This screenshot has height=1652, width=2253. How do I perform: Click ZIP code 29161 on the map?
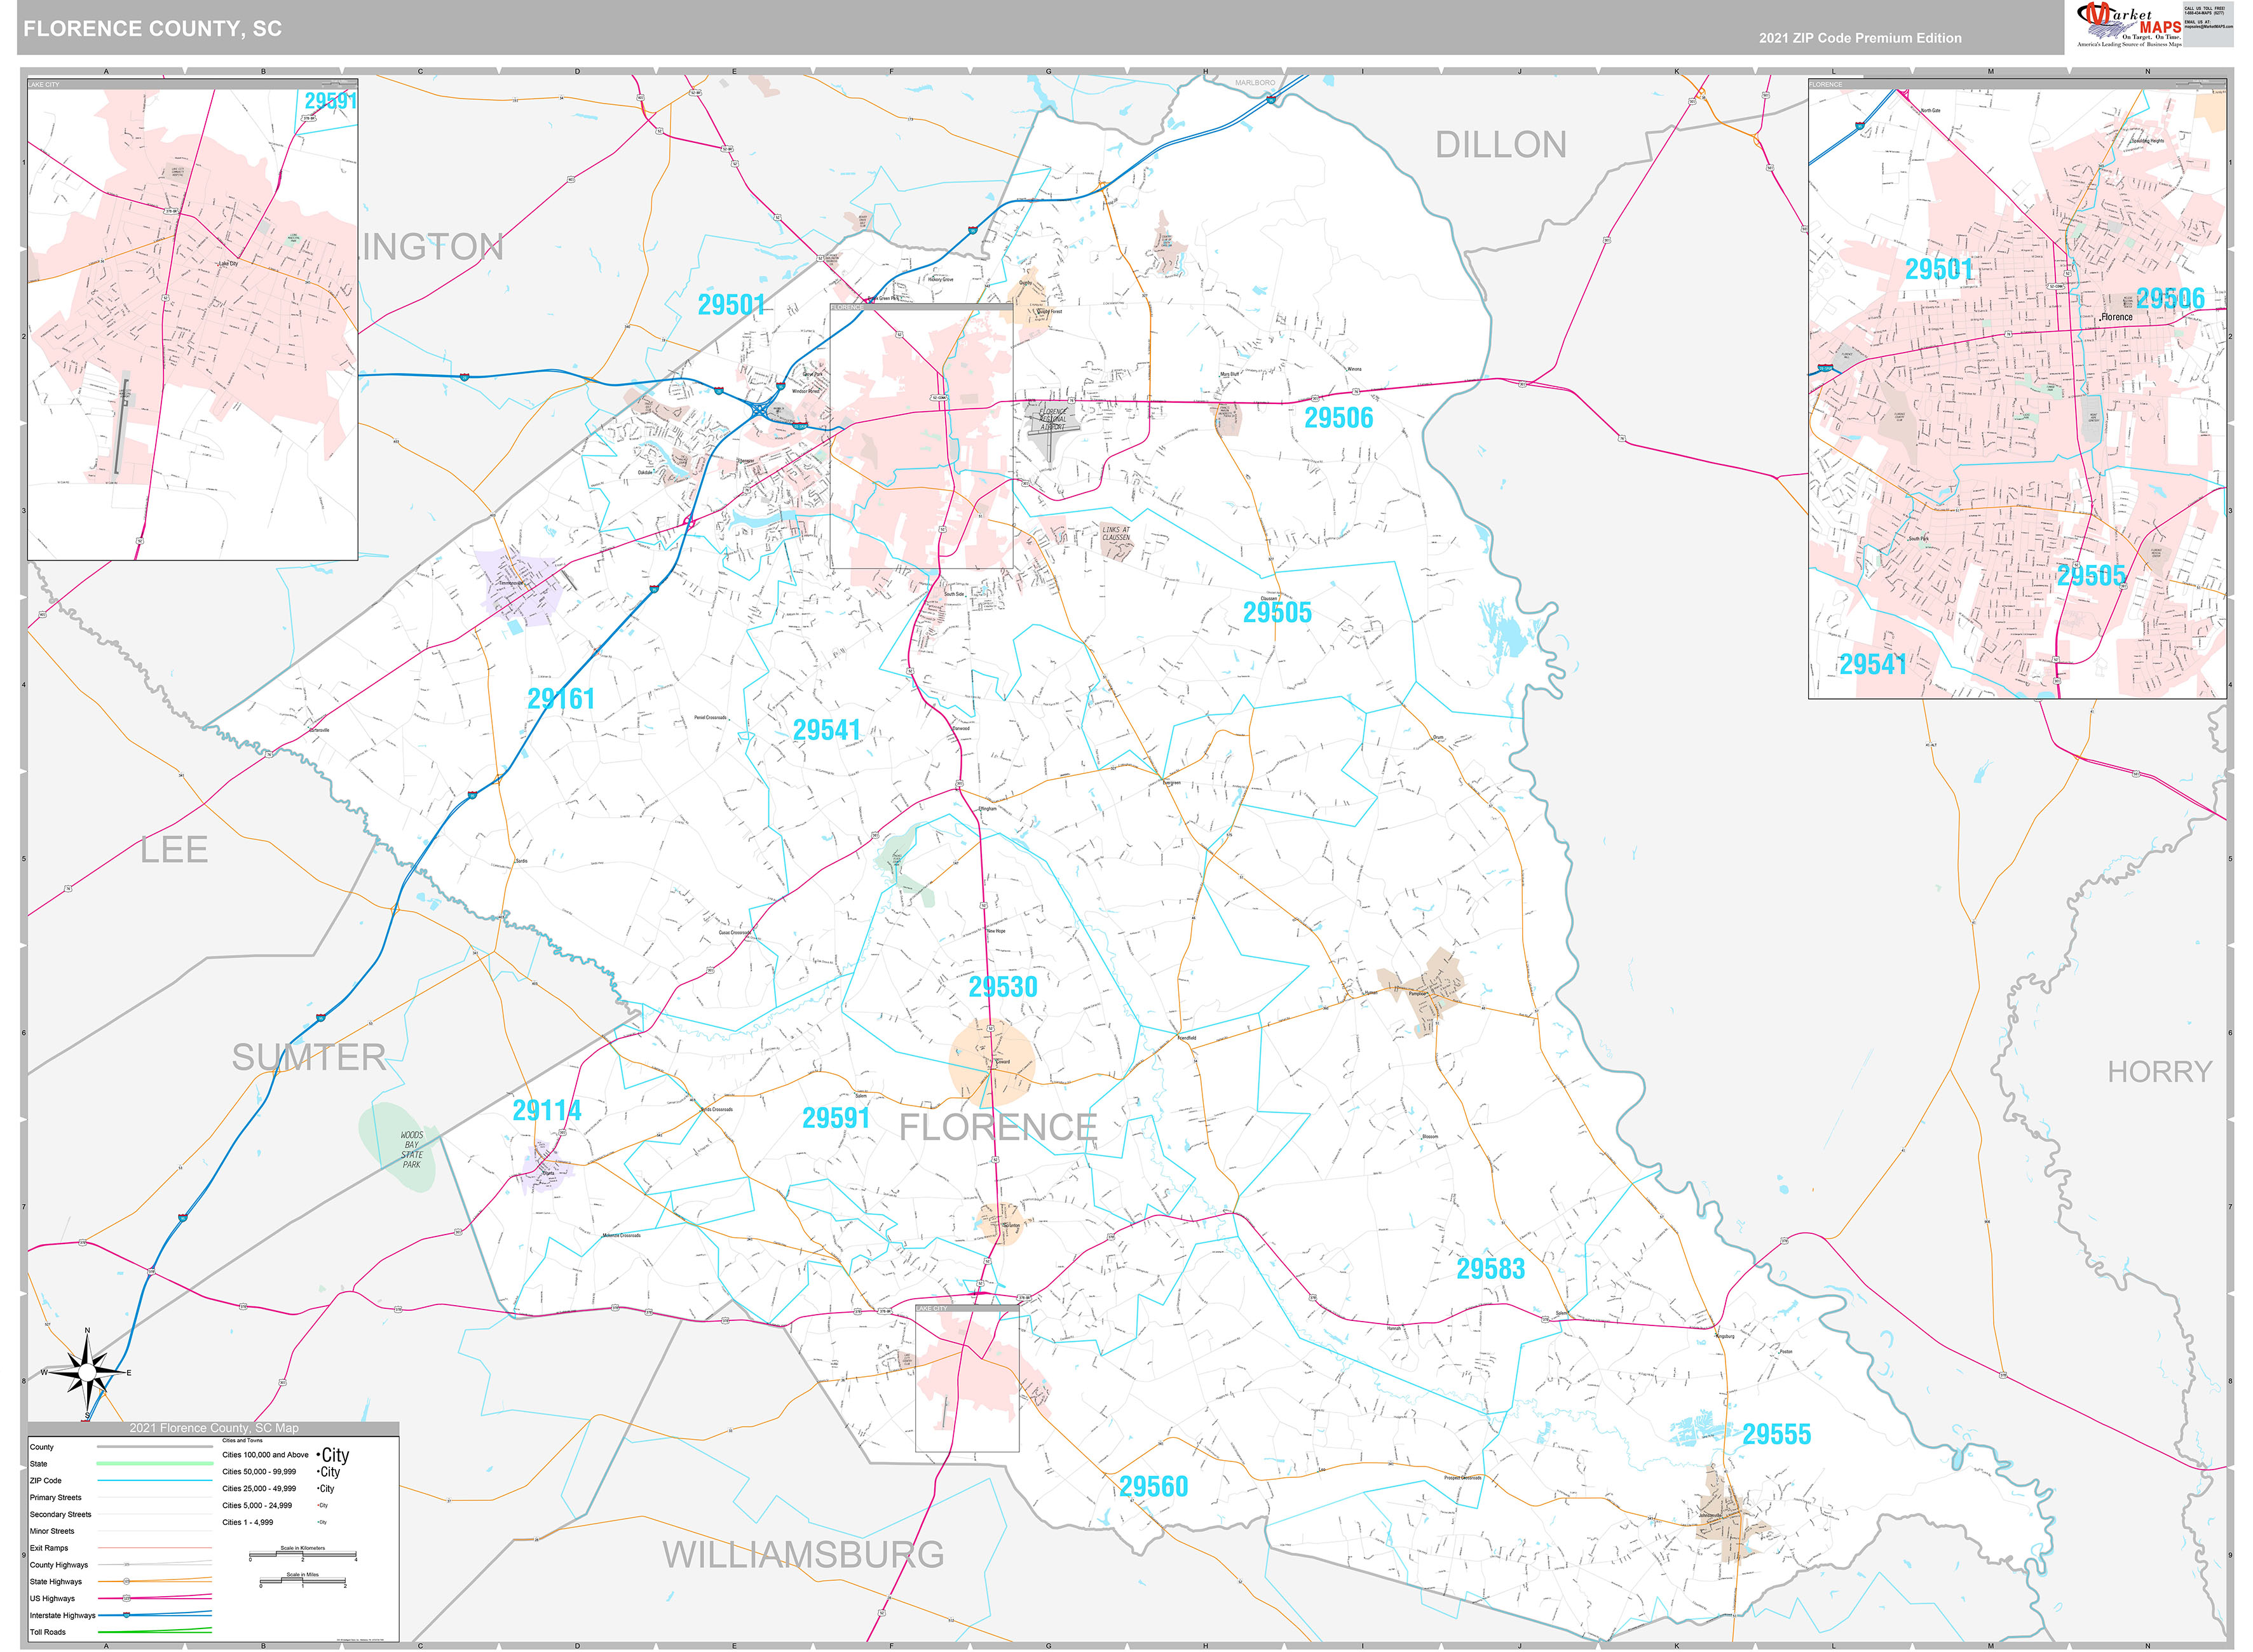(561, 699)
